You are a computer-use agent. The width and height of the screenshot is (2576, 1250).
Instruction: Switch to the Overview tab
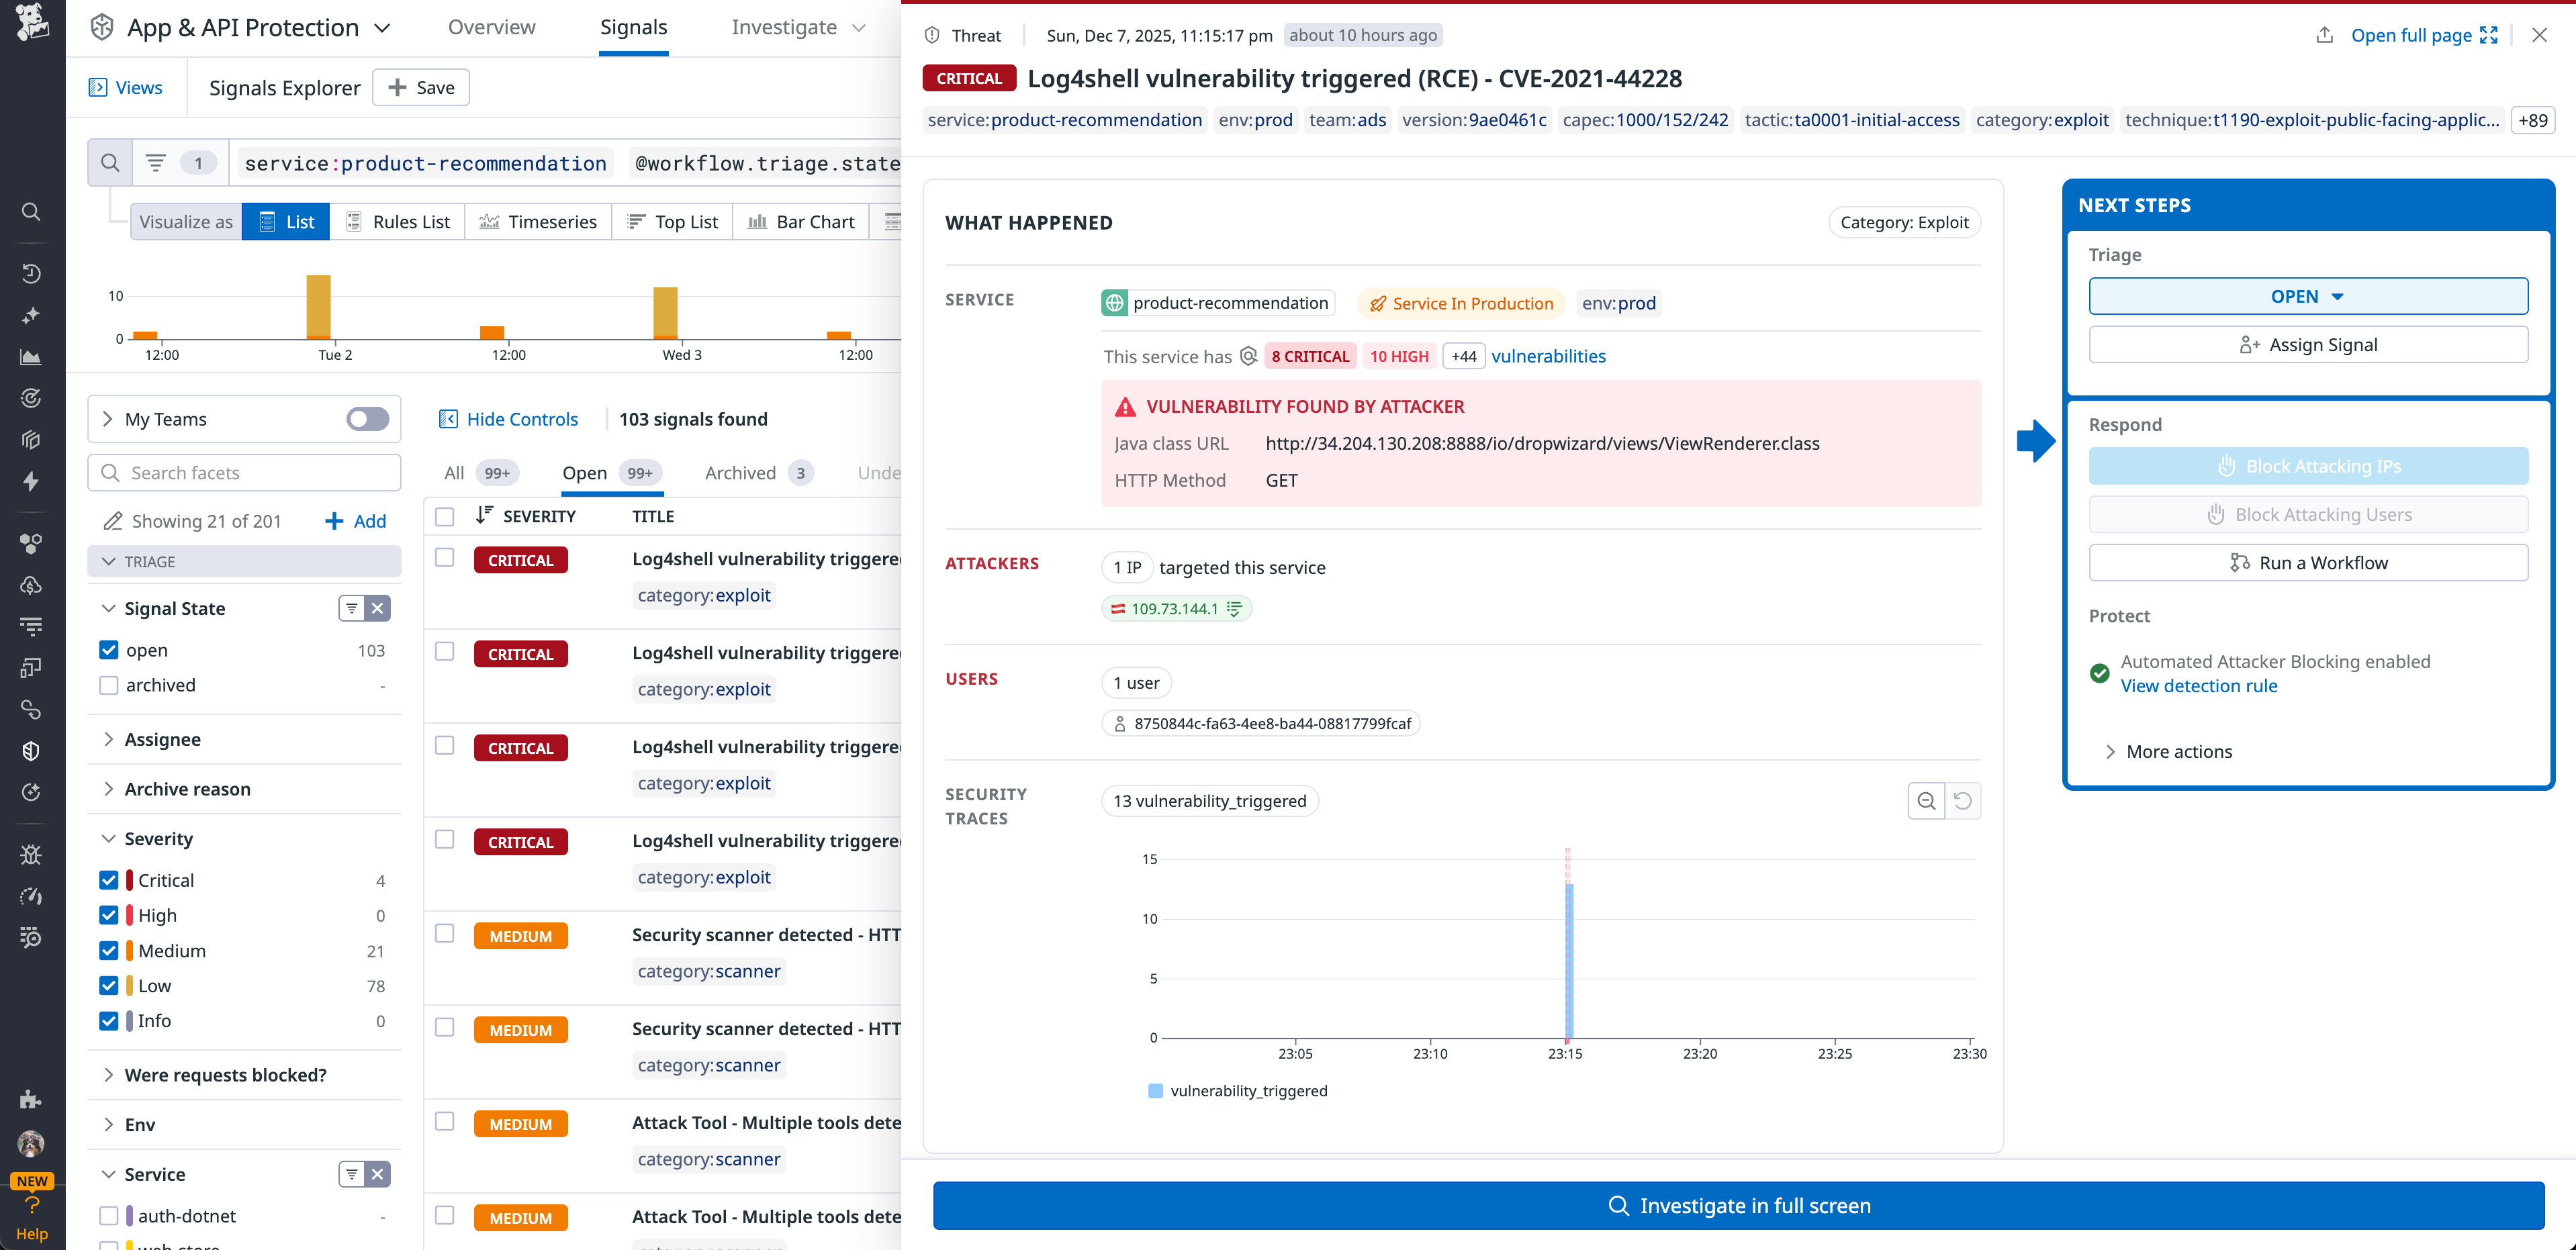pos(491,27)
